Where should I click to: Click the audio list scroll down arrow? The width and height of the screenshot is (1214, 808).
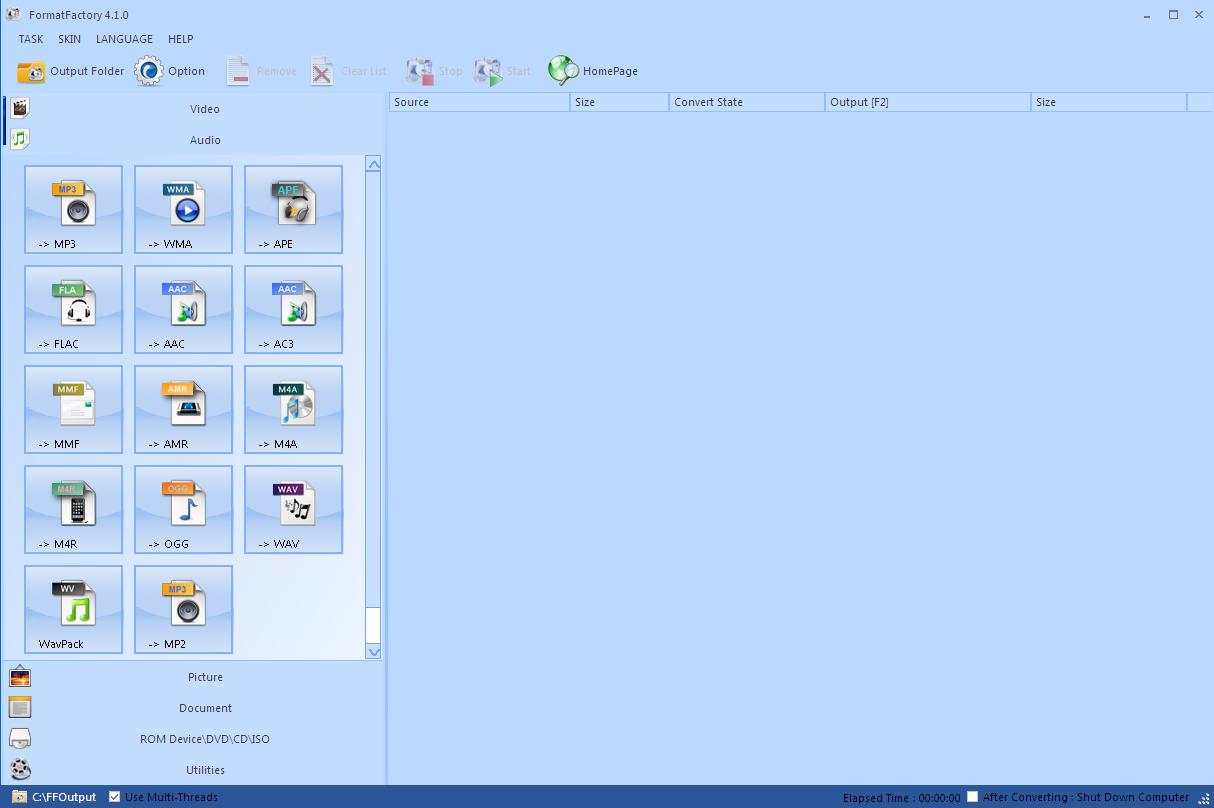374,652
